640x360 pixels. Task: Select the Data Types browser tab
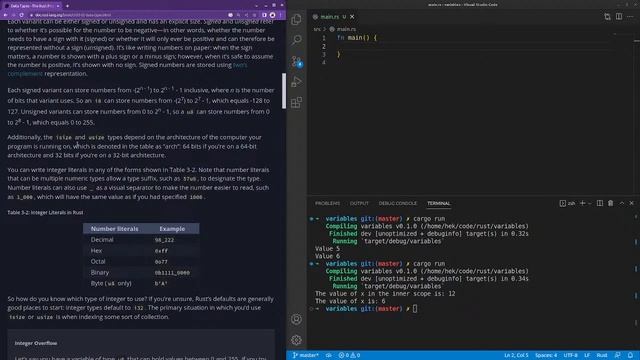pyautogui.click(x=32, y=6)
